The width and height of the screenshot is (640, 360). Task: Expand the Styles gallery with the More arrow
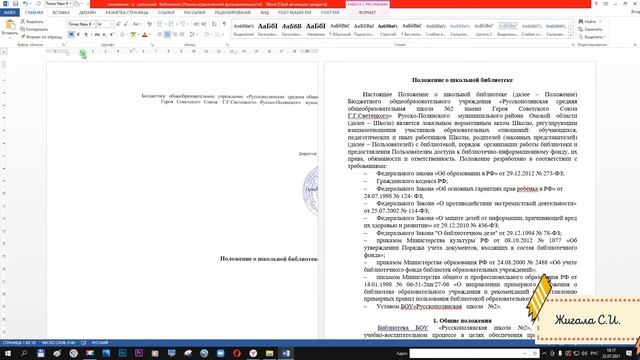point(571,36)
